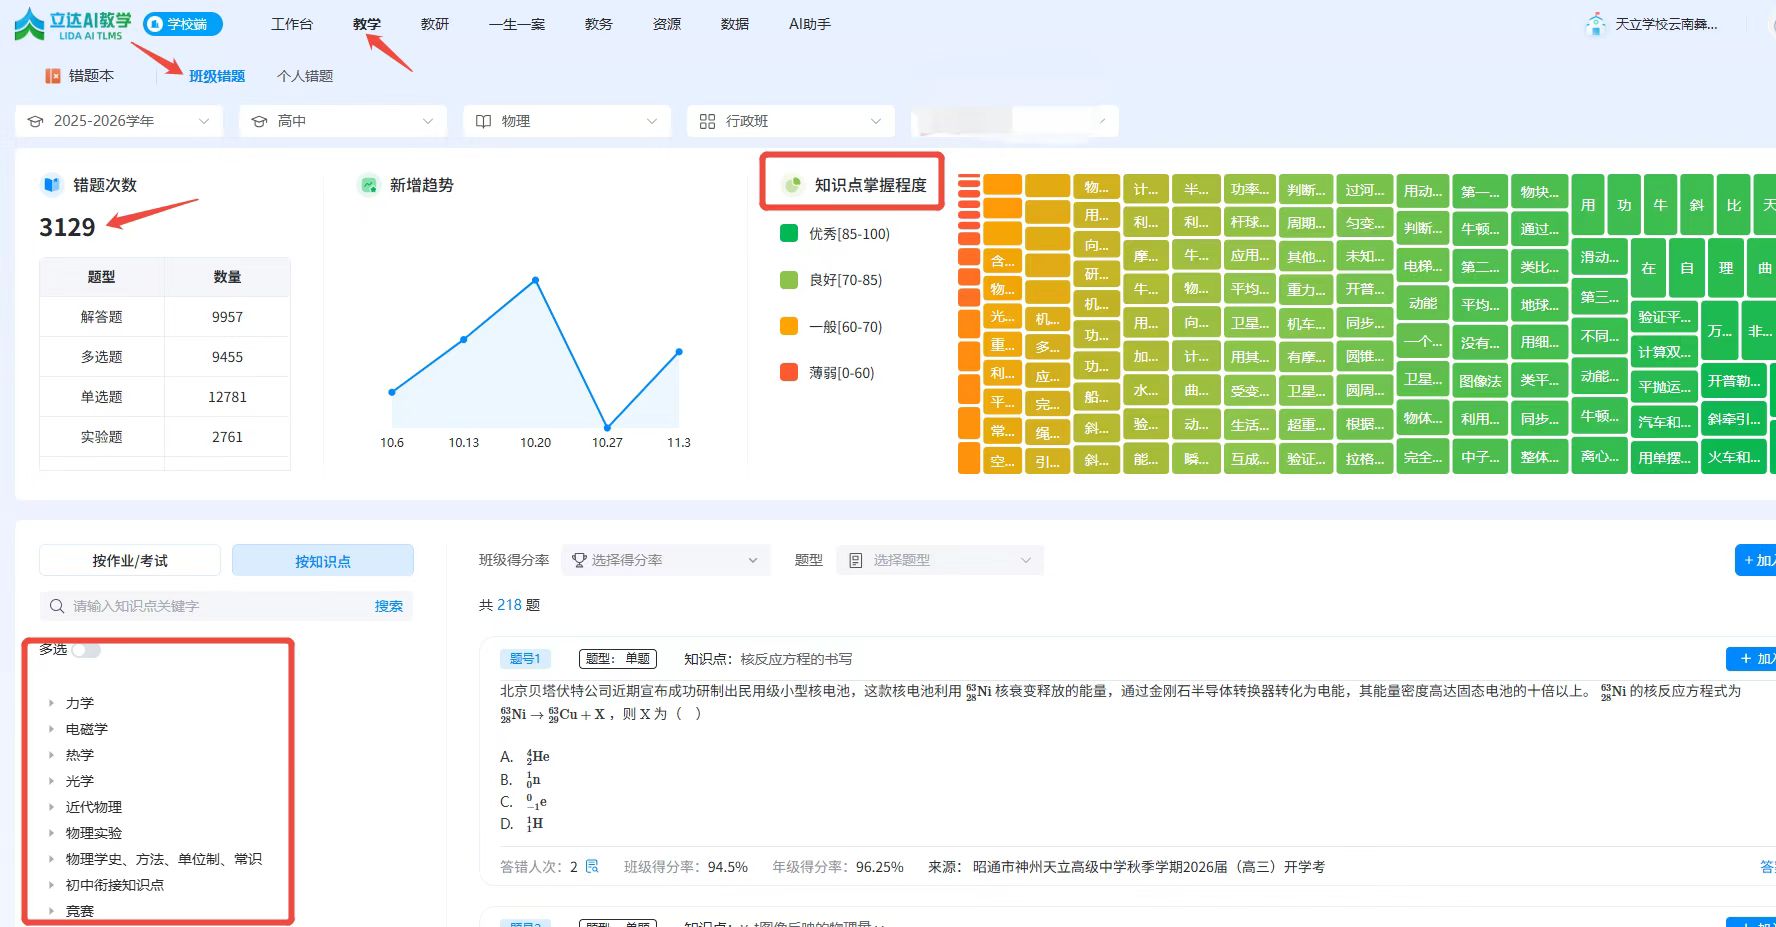
Task: Open the 2025-2026学年 dropdown
Action: pyautogui.click(x=119, y=121)
